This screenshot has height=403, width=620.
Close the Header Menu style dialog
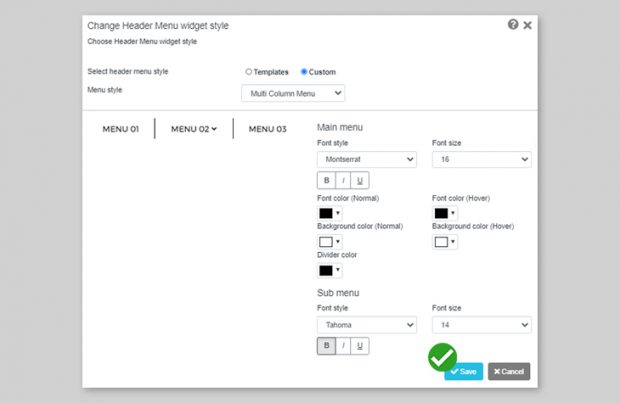point(527,24)
